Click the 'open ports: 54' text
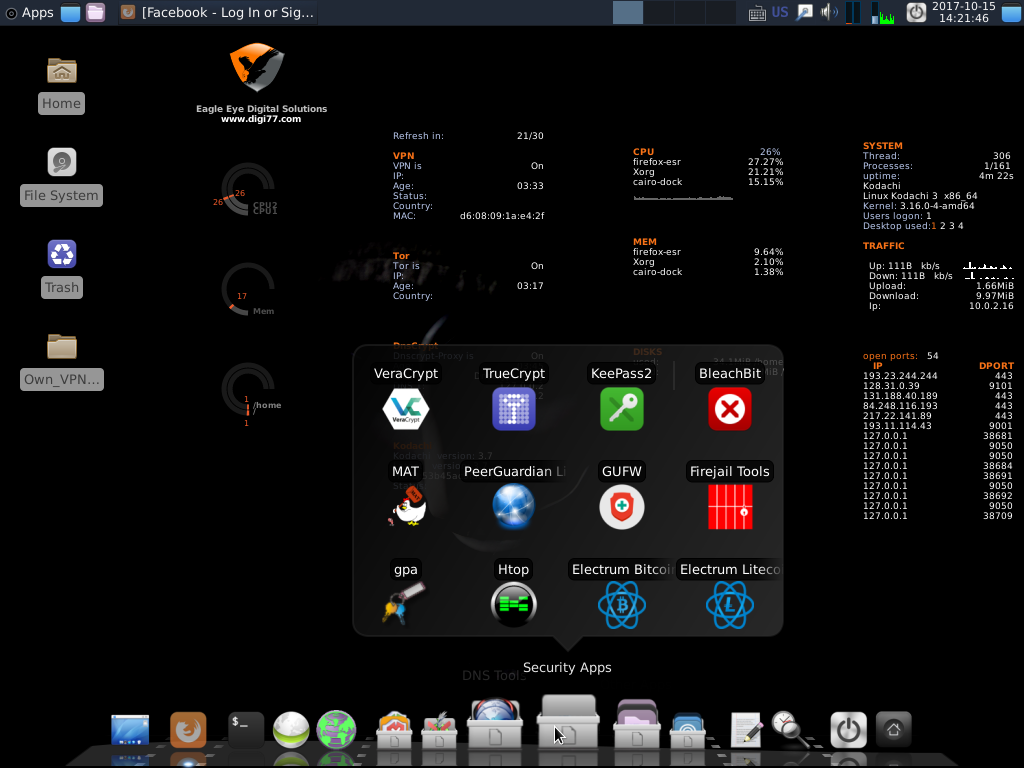The image size is (1024, 768). coord(901,356)
